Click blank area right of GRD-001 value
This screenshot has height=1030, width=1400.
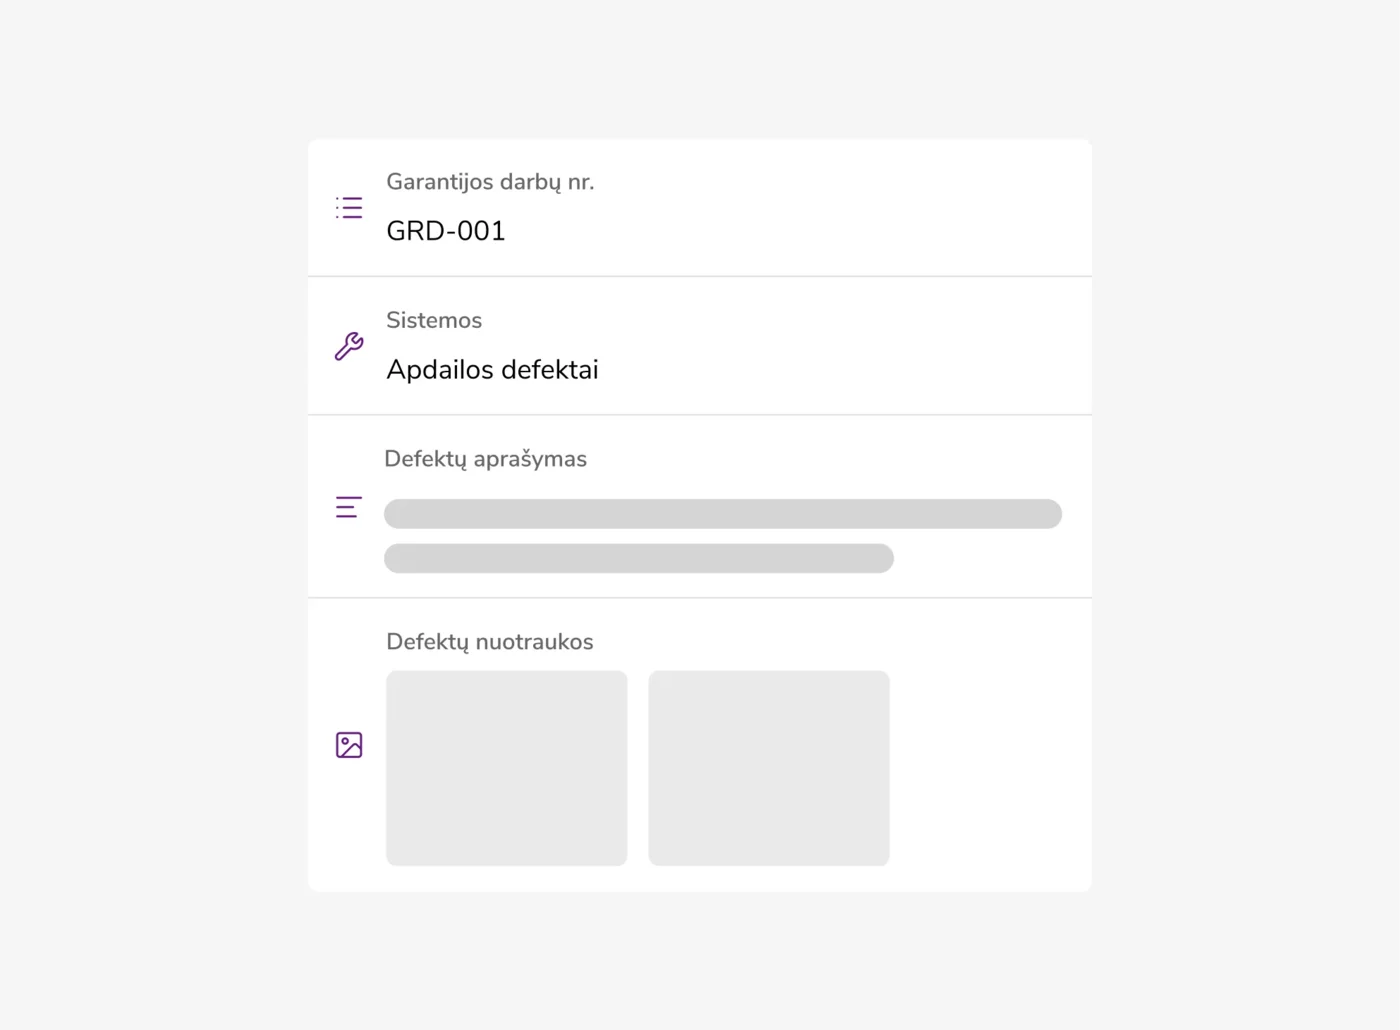800,231
